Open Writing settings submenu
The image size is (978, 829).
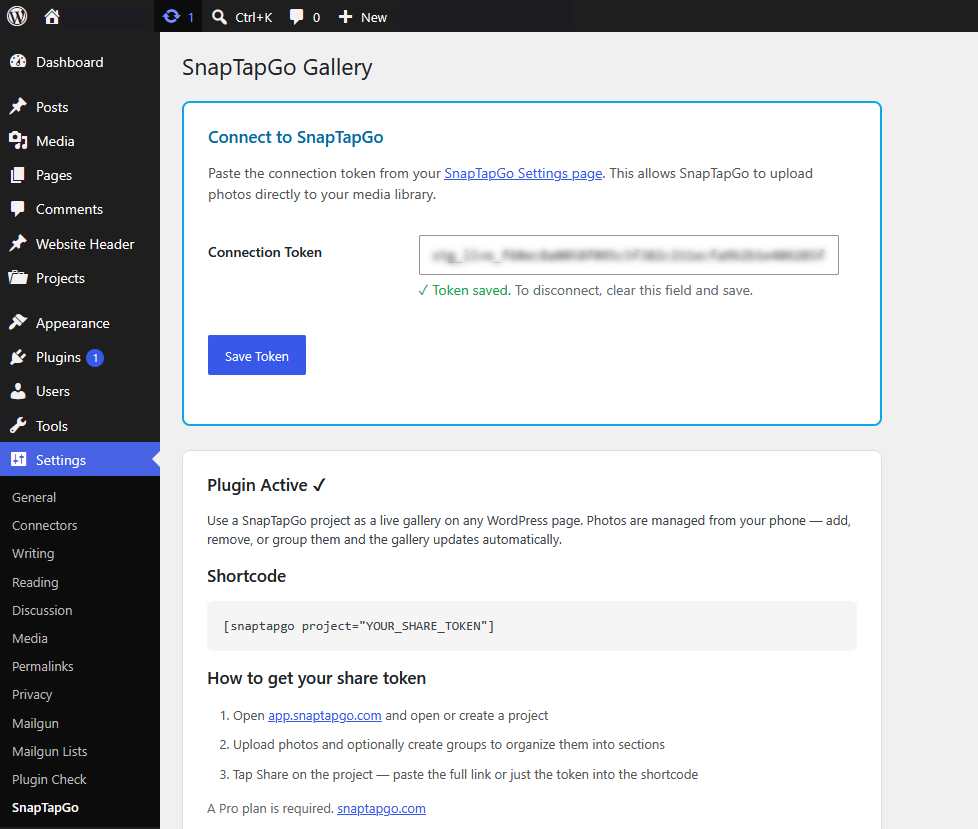click(33, 553)
